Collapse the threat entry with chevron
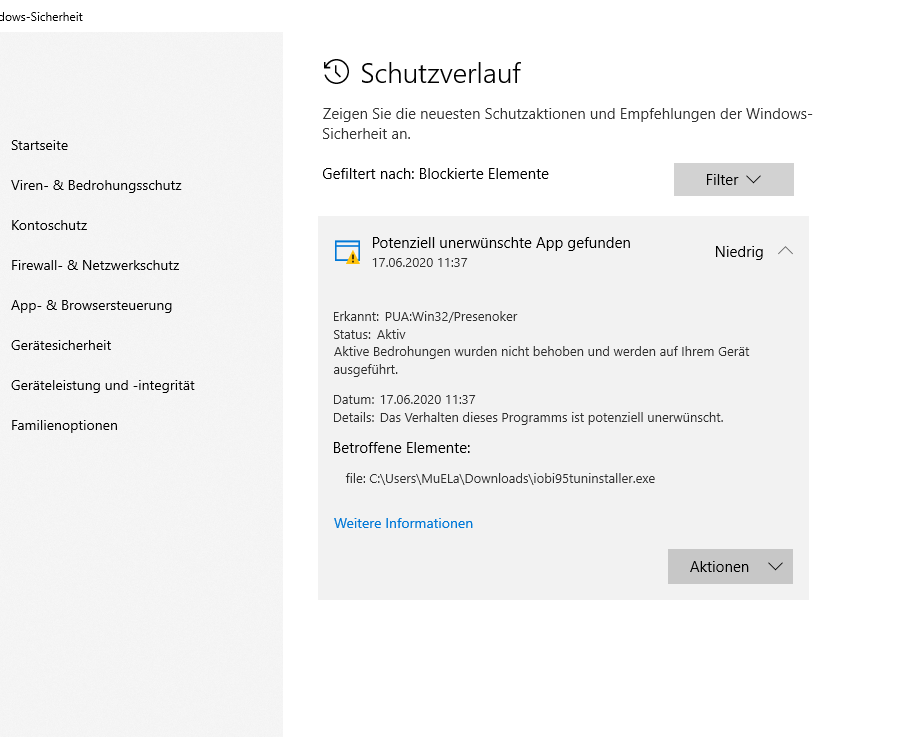 785,251
